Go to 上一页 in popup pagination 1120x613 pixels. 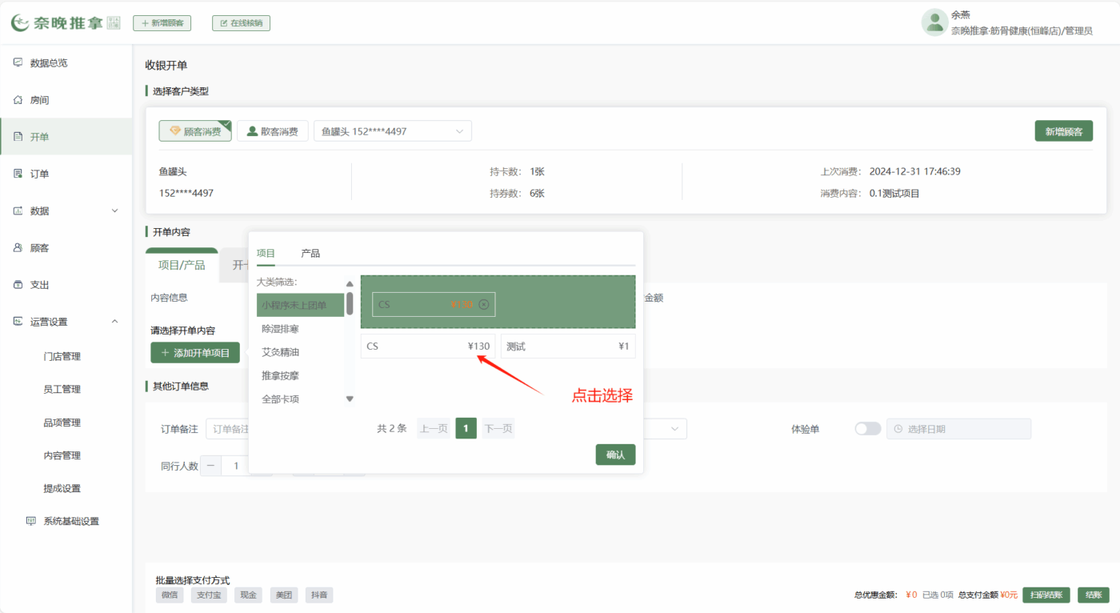[x=434, y=429]
